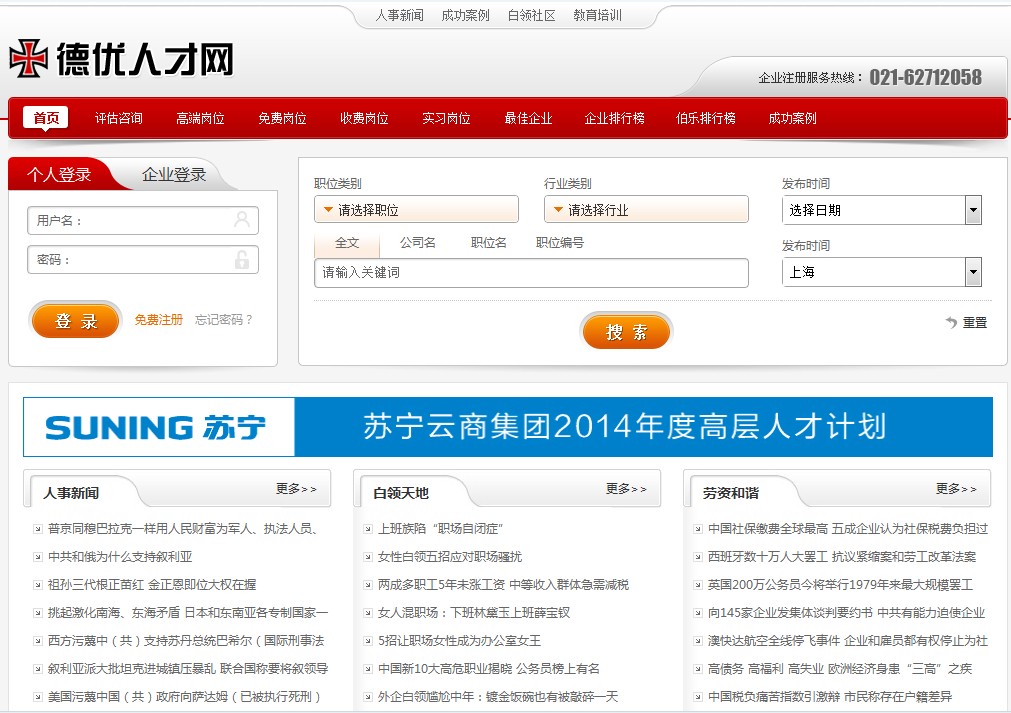Click the orange 登录 button

pyautogui.click(x=76, y=320)
